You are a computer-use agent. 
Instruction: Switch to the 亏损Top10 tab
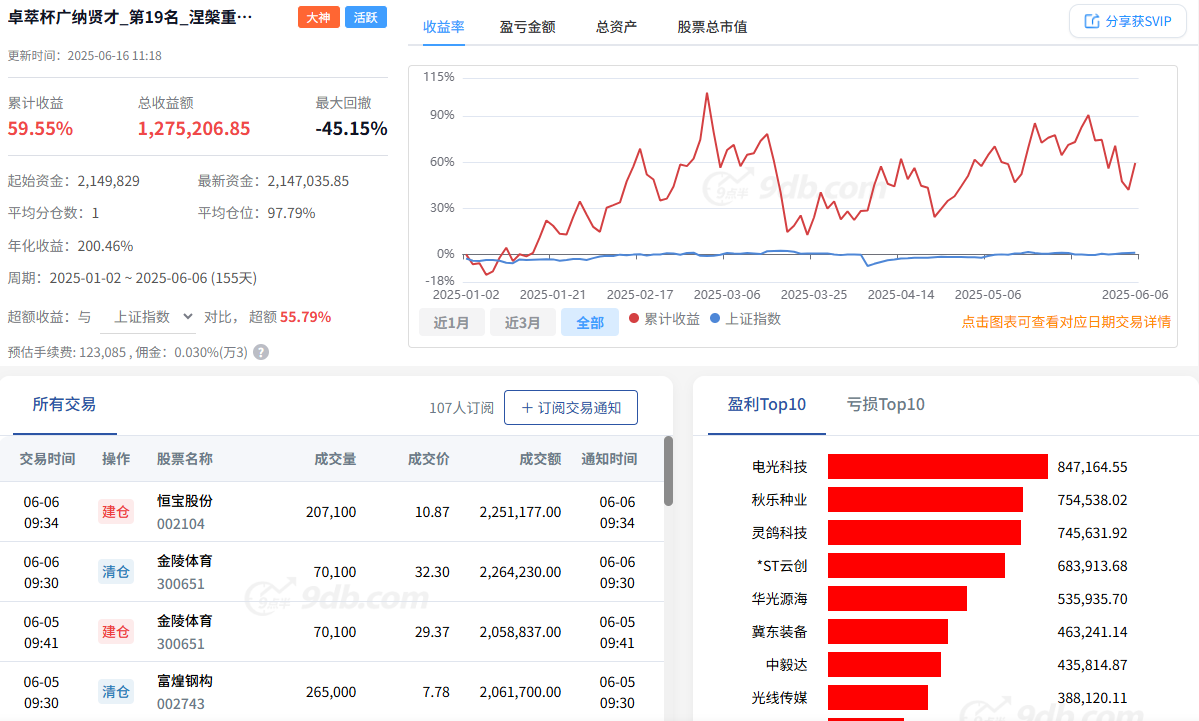pyautogui.click(x=885, y=404)
